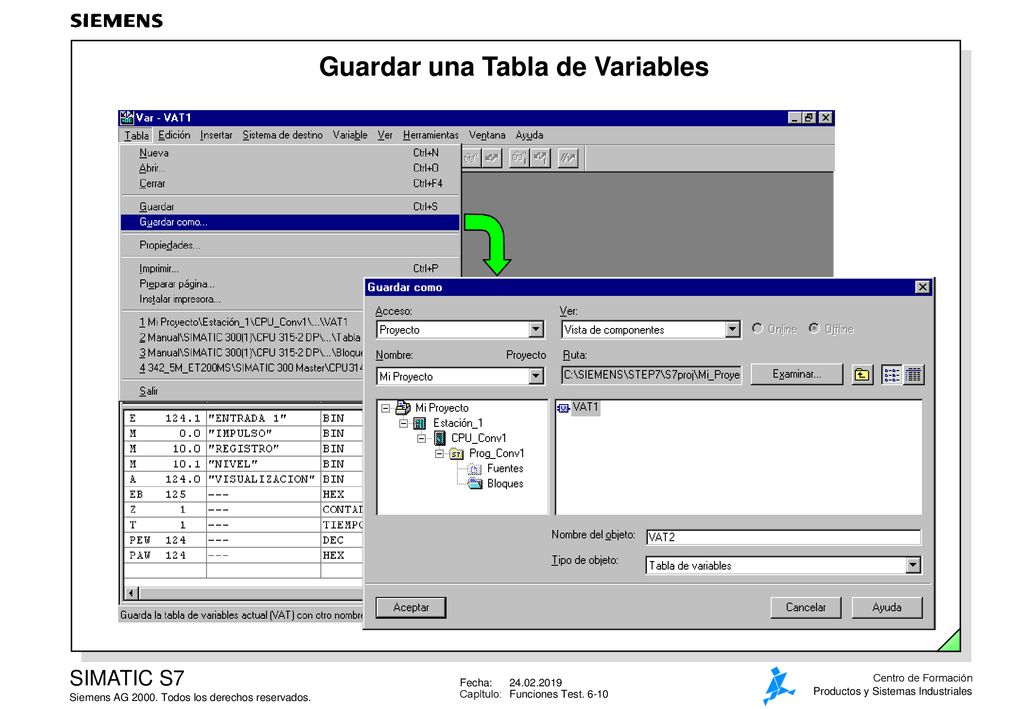Open recent file 1 Mi Proyecto\Estación_1
The width and height of the screenshot is (1024, 709).
(243, 322)
